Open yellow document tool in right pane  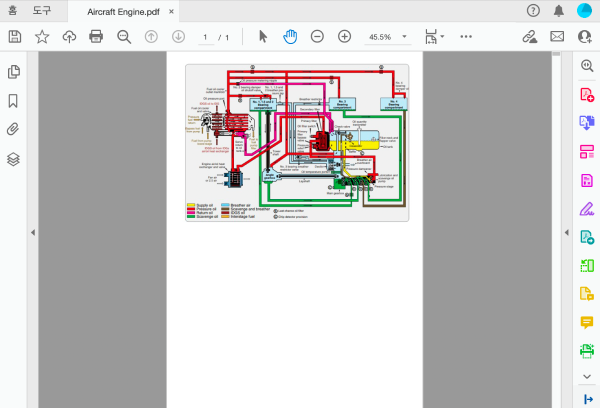(x=587, y=294)
